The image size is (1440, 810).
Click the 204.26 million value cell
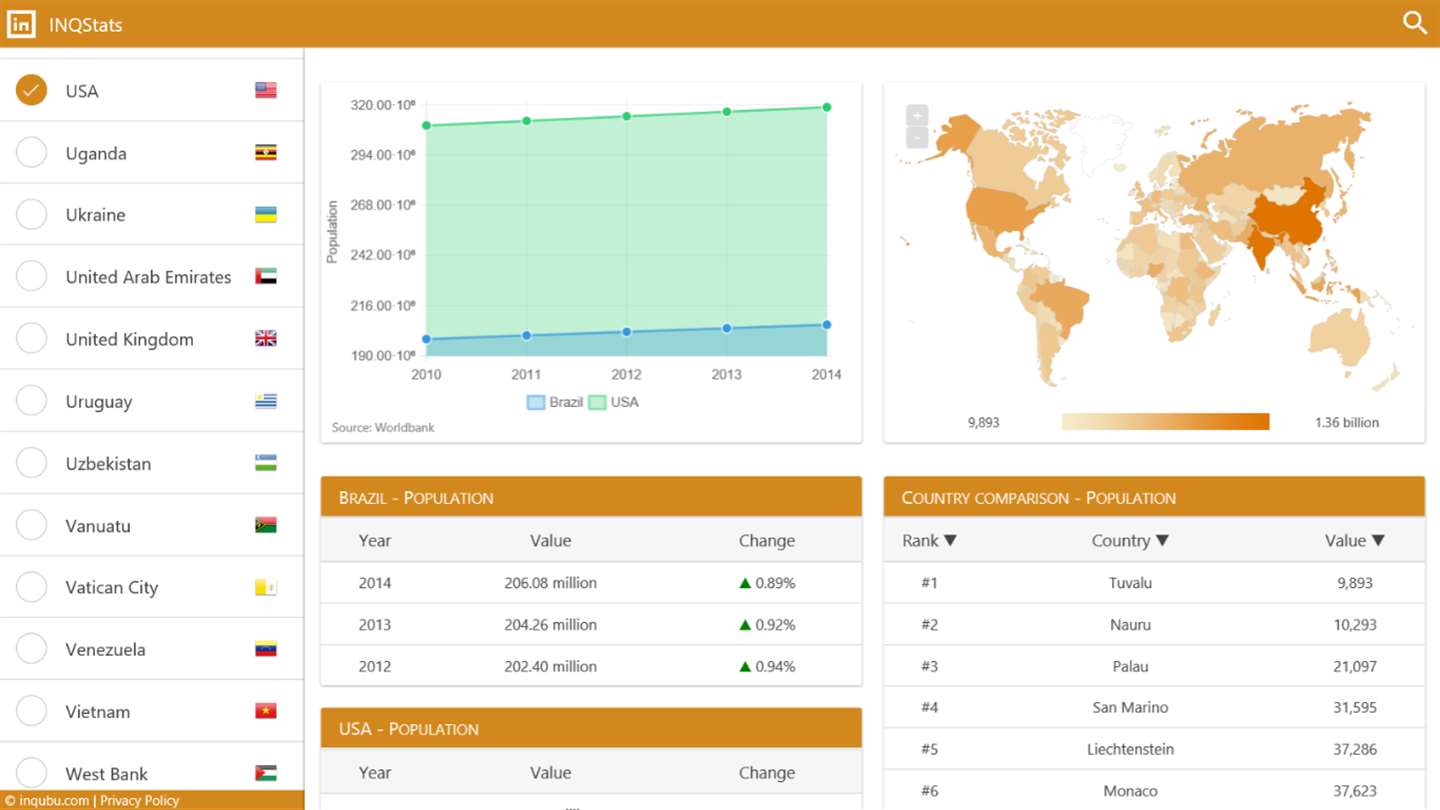551,625
